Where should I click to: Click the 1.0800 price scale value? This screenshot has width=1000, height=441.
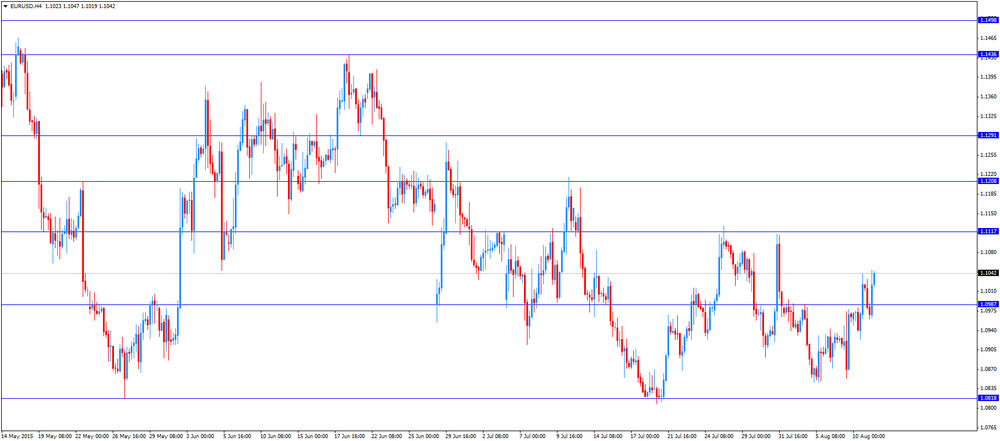[x=989, y=408]
